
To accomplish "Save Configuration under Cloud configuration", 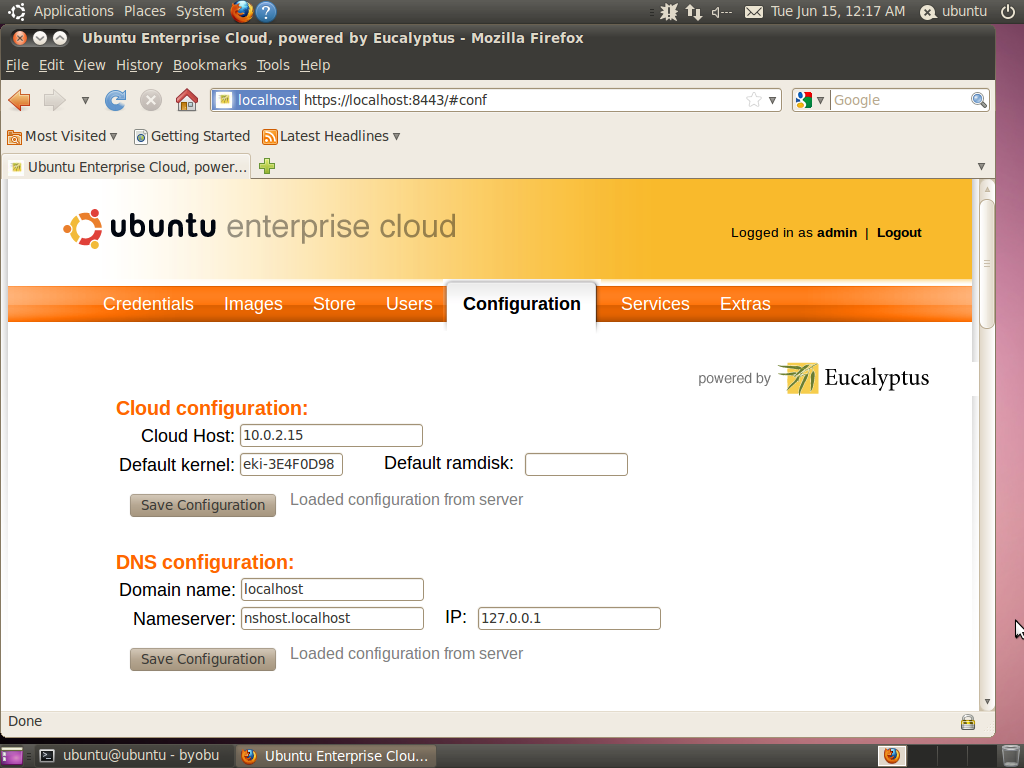I will [x=202, y=505].
